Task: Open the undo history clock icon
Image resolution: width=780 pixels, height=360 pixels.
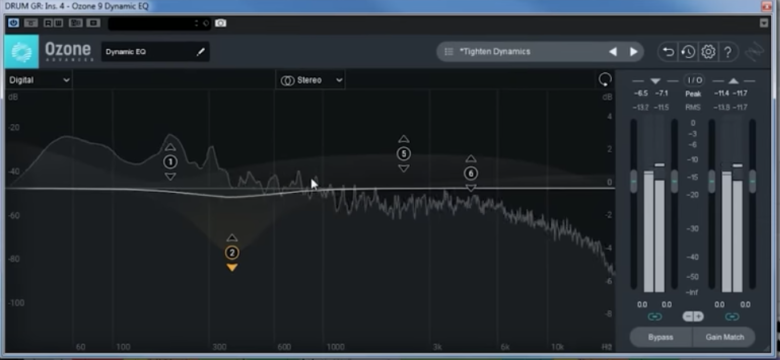Action: [x=688, y=52]
